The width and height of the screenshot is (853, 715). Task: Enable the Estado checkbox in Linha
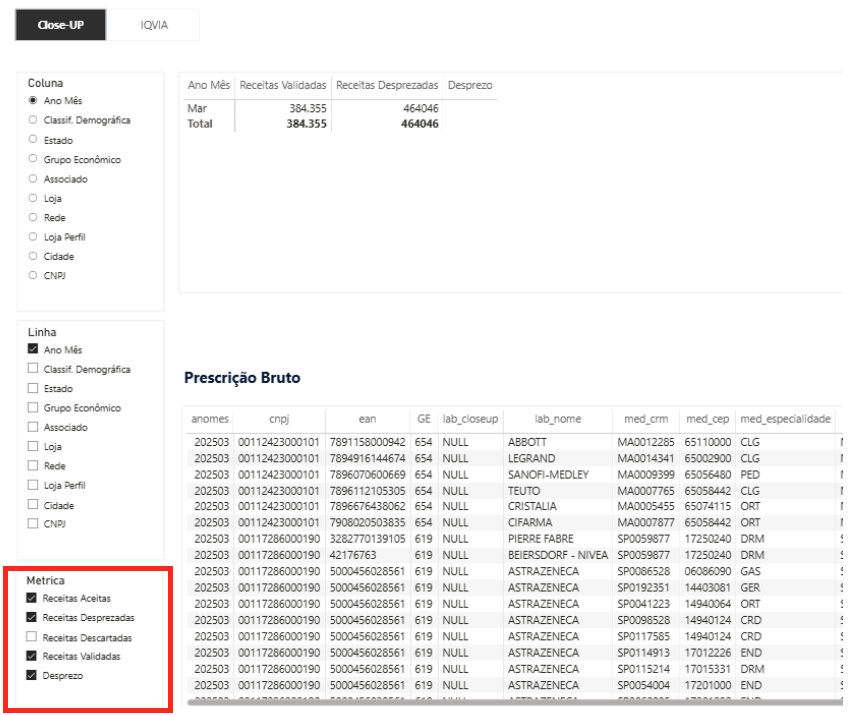coord(33,388)
